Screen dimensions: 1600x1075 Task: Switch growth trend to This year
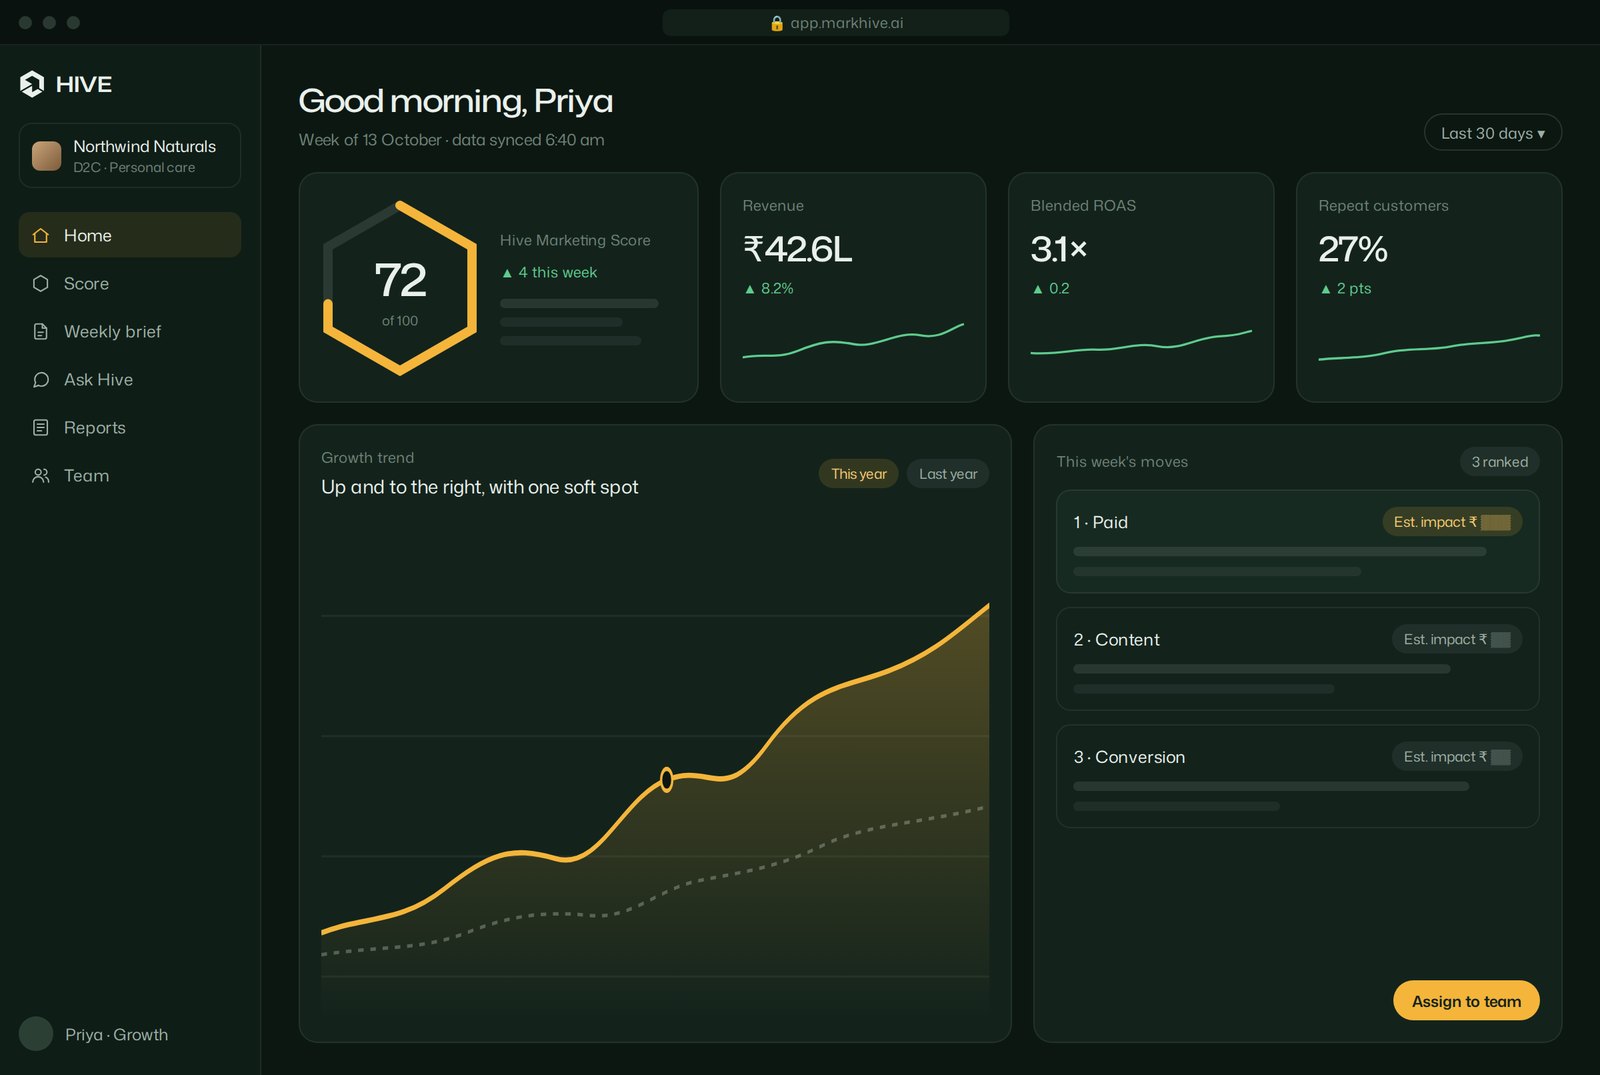click(859, 474)
